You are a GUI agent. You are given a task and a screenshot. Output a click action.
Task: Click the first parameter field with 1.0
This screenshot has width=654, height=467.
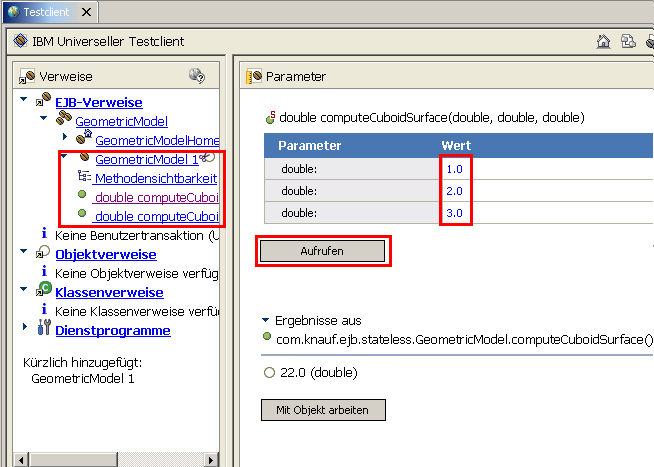(455, 170)
